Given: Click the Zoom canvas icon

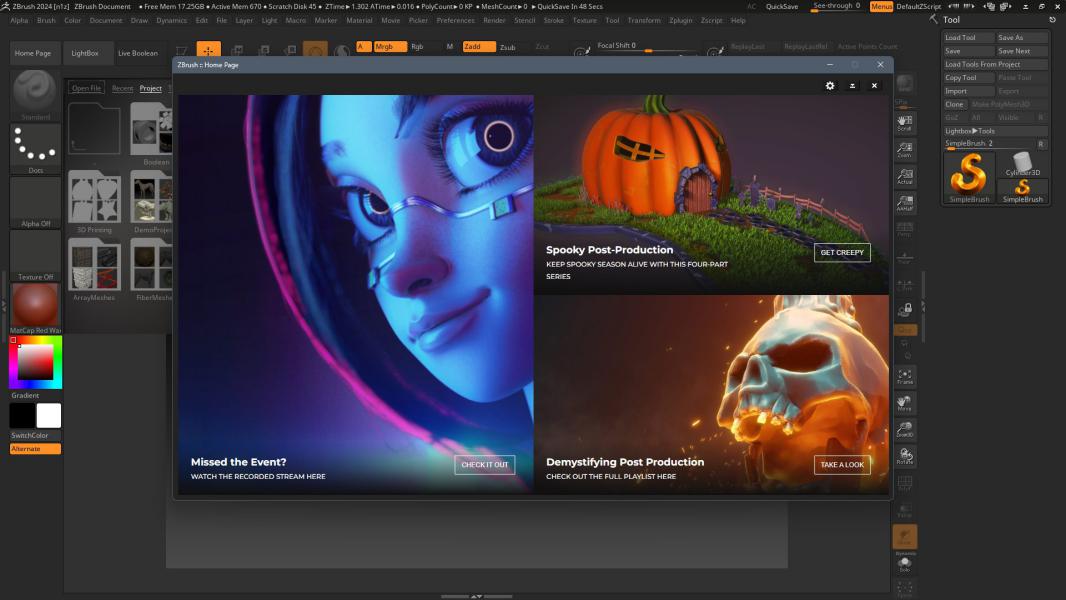Looking at the screenshot, I should (905, 149).
